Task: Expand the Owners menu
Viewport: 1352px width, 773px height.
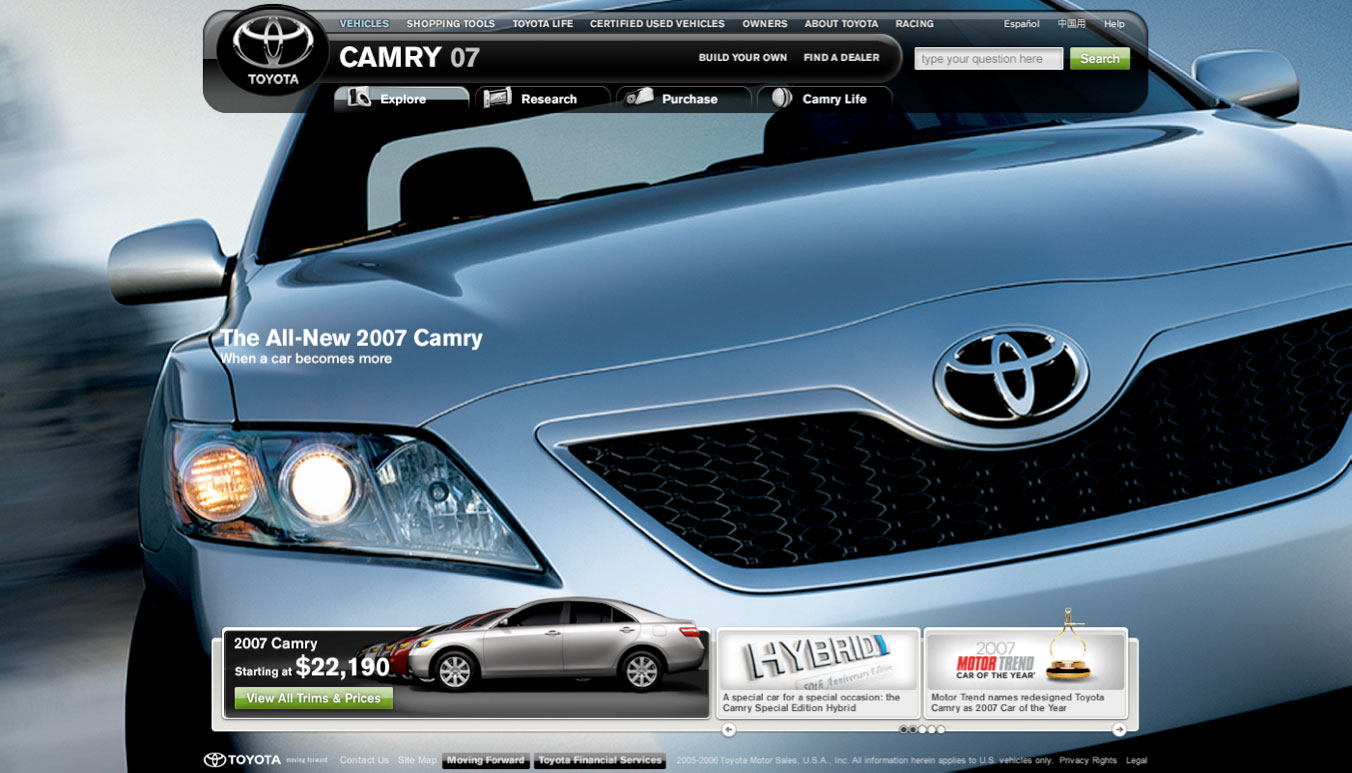Action: [764, 24]
